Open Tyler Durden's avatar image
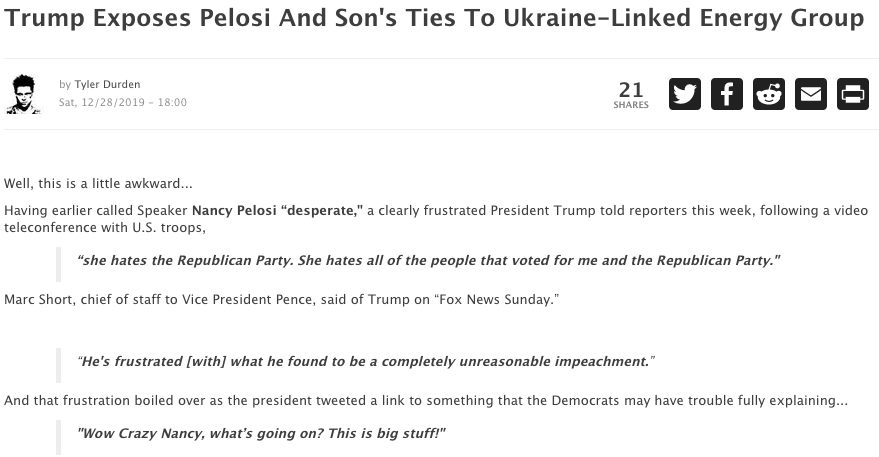Image resolution: width=879 pixels, height=457 pixels. point(24,94)
